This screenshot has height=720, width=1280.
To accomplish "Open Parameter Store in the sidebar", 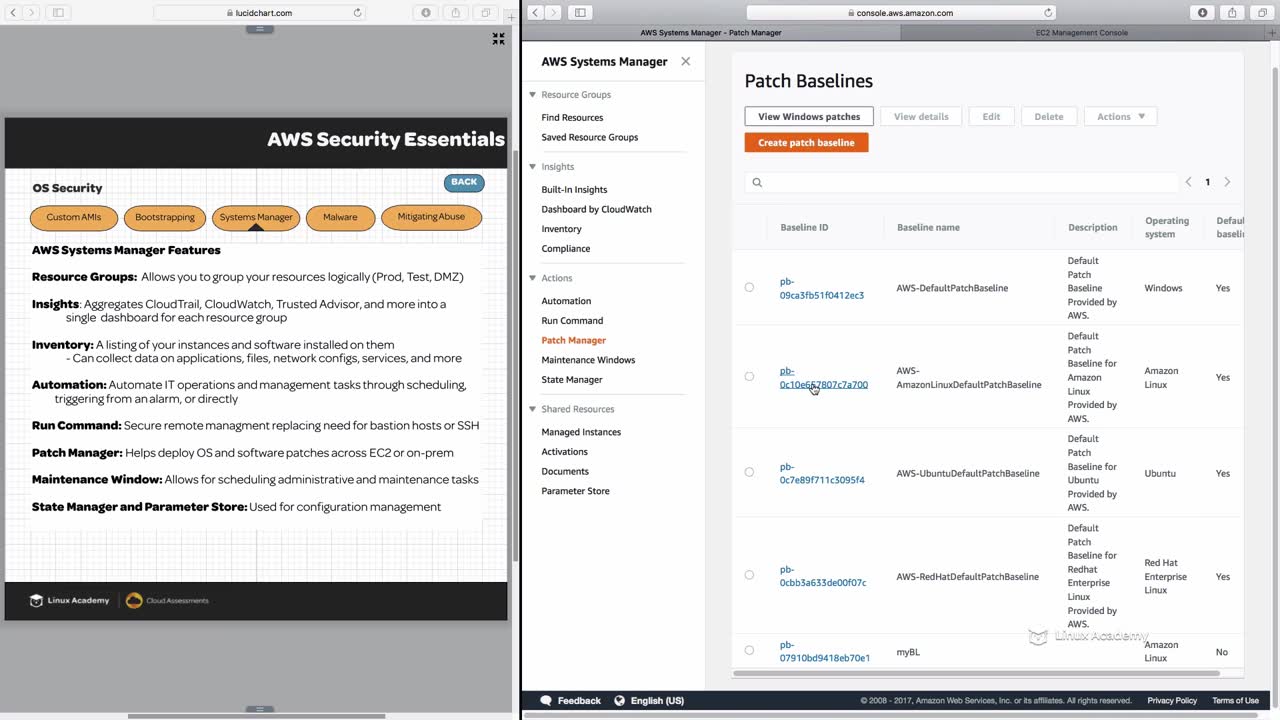I will coord(575,491).
